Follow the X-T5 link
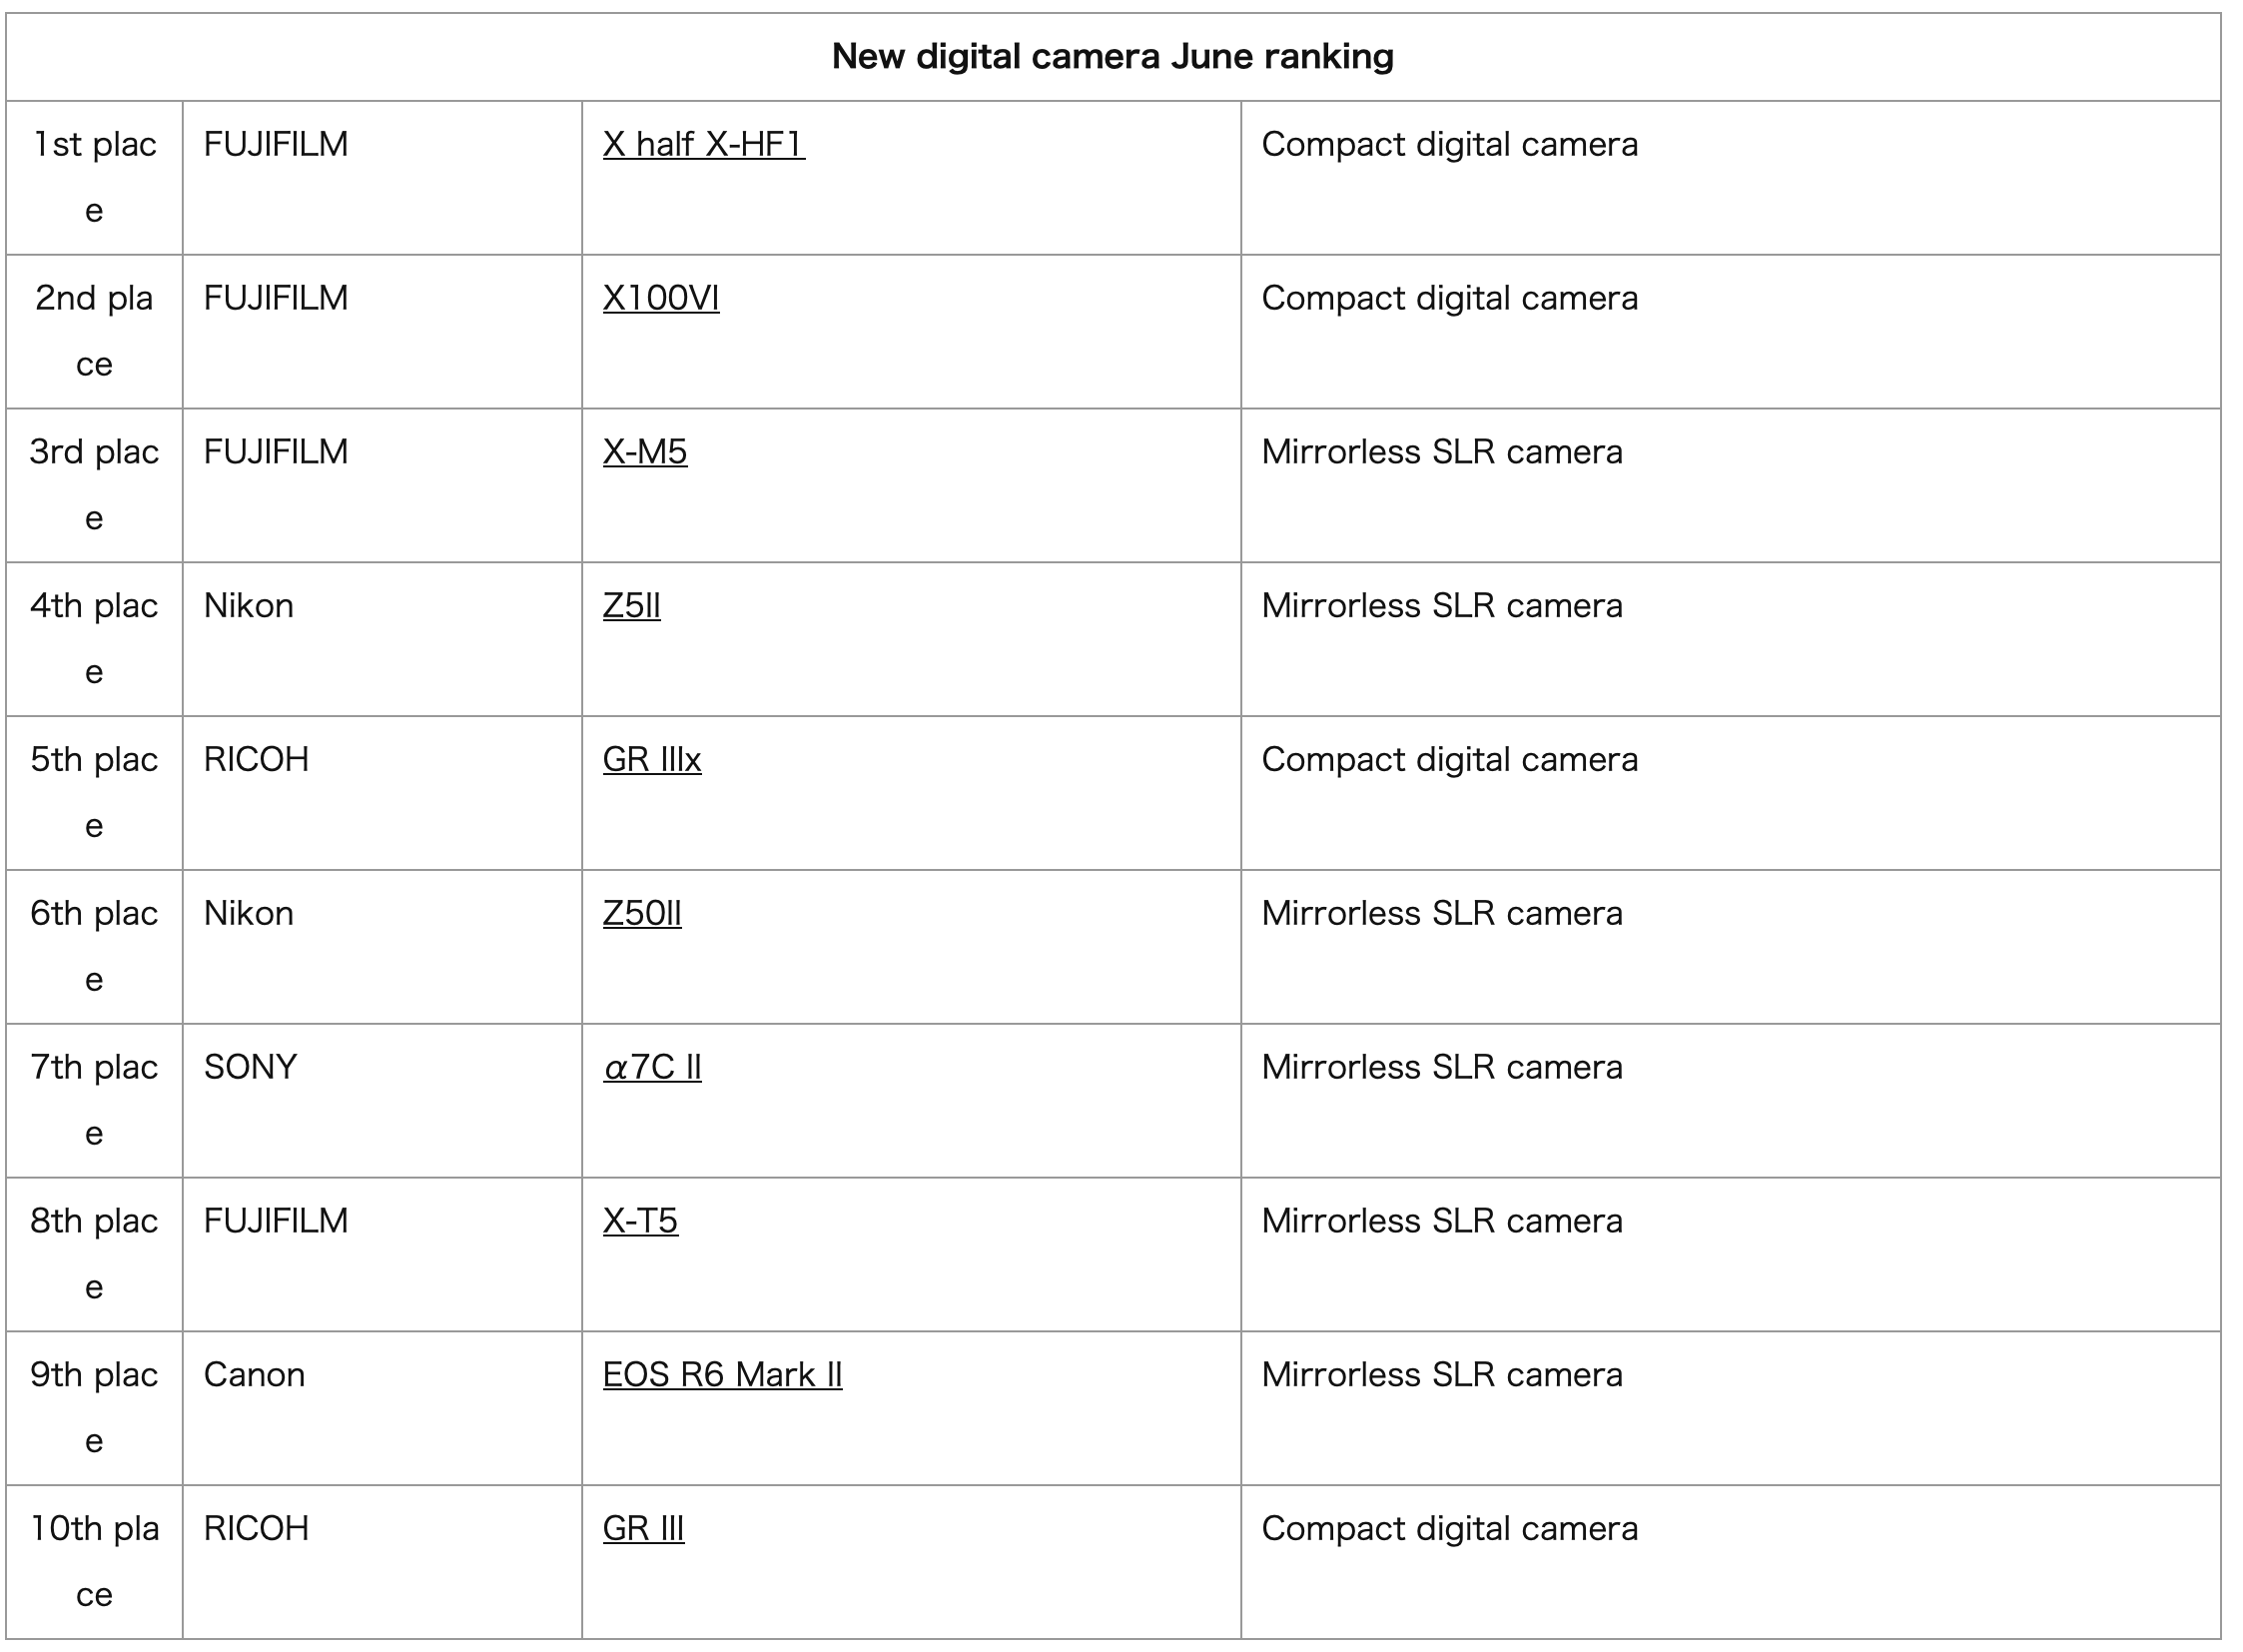Viewport: 2243px width, 1652px height. (640, 1222)
